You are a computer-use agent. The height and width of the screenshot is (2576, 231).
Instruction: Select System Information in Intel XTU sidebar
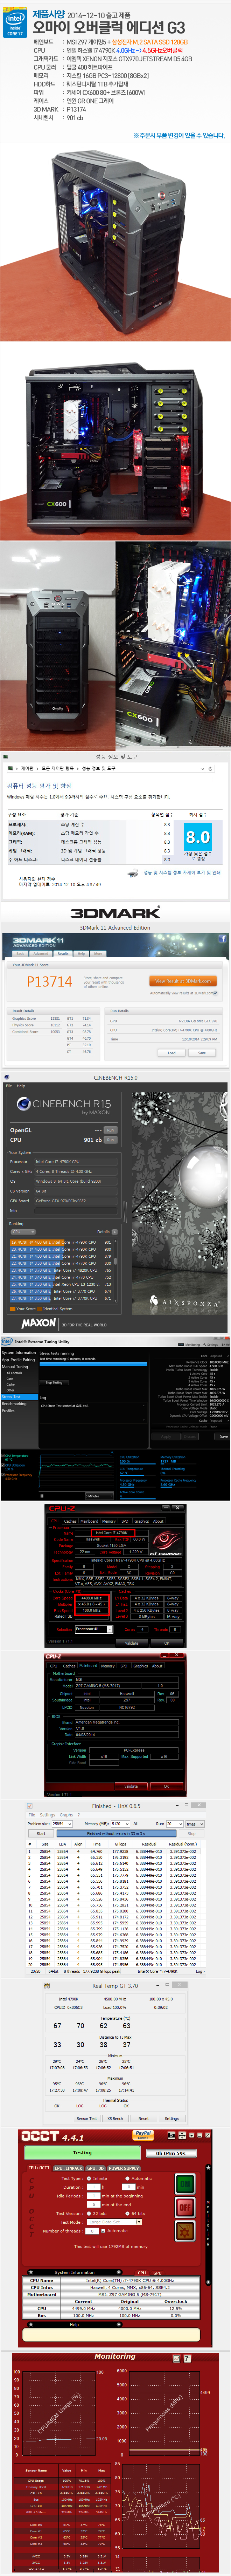[19, 1353]
